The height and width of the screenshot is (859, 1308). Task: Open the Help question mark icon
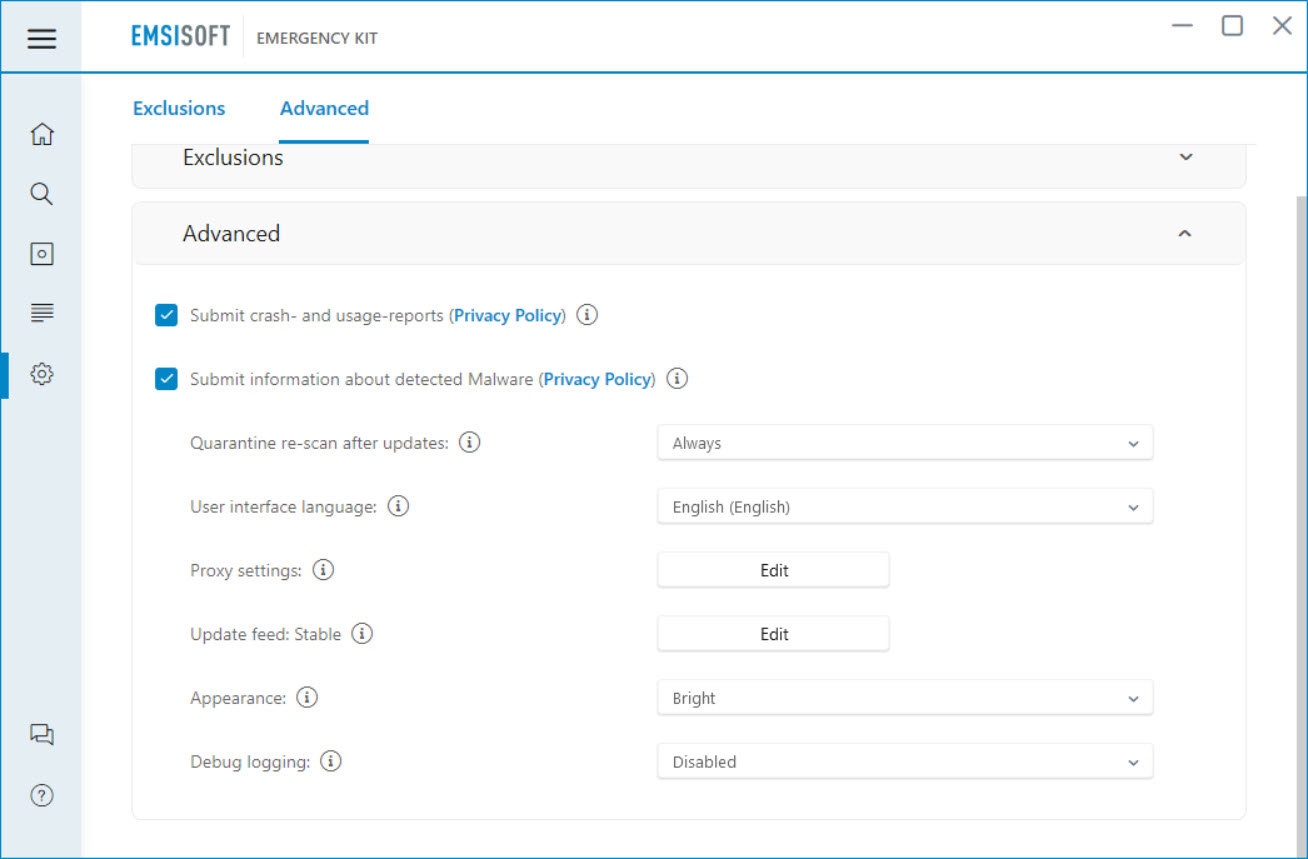[x=41, y=796]
